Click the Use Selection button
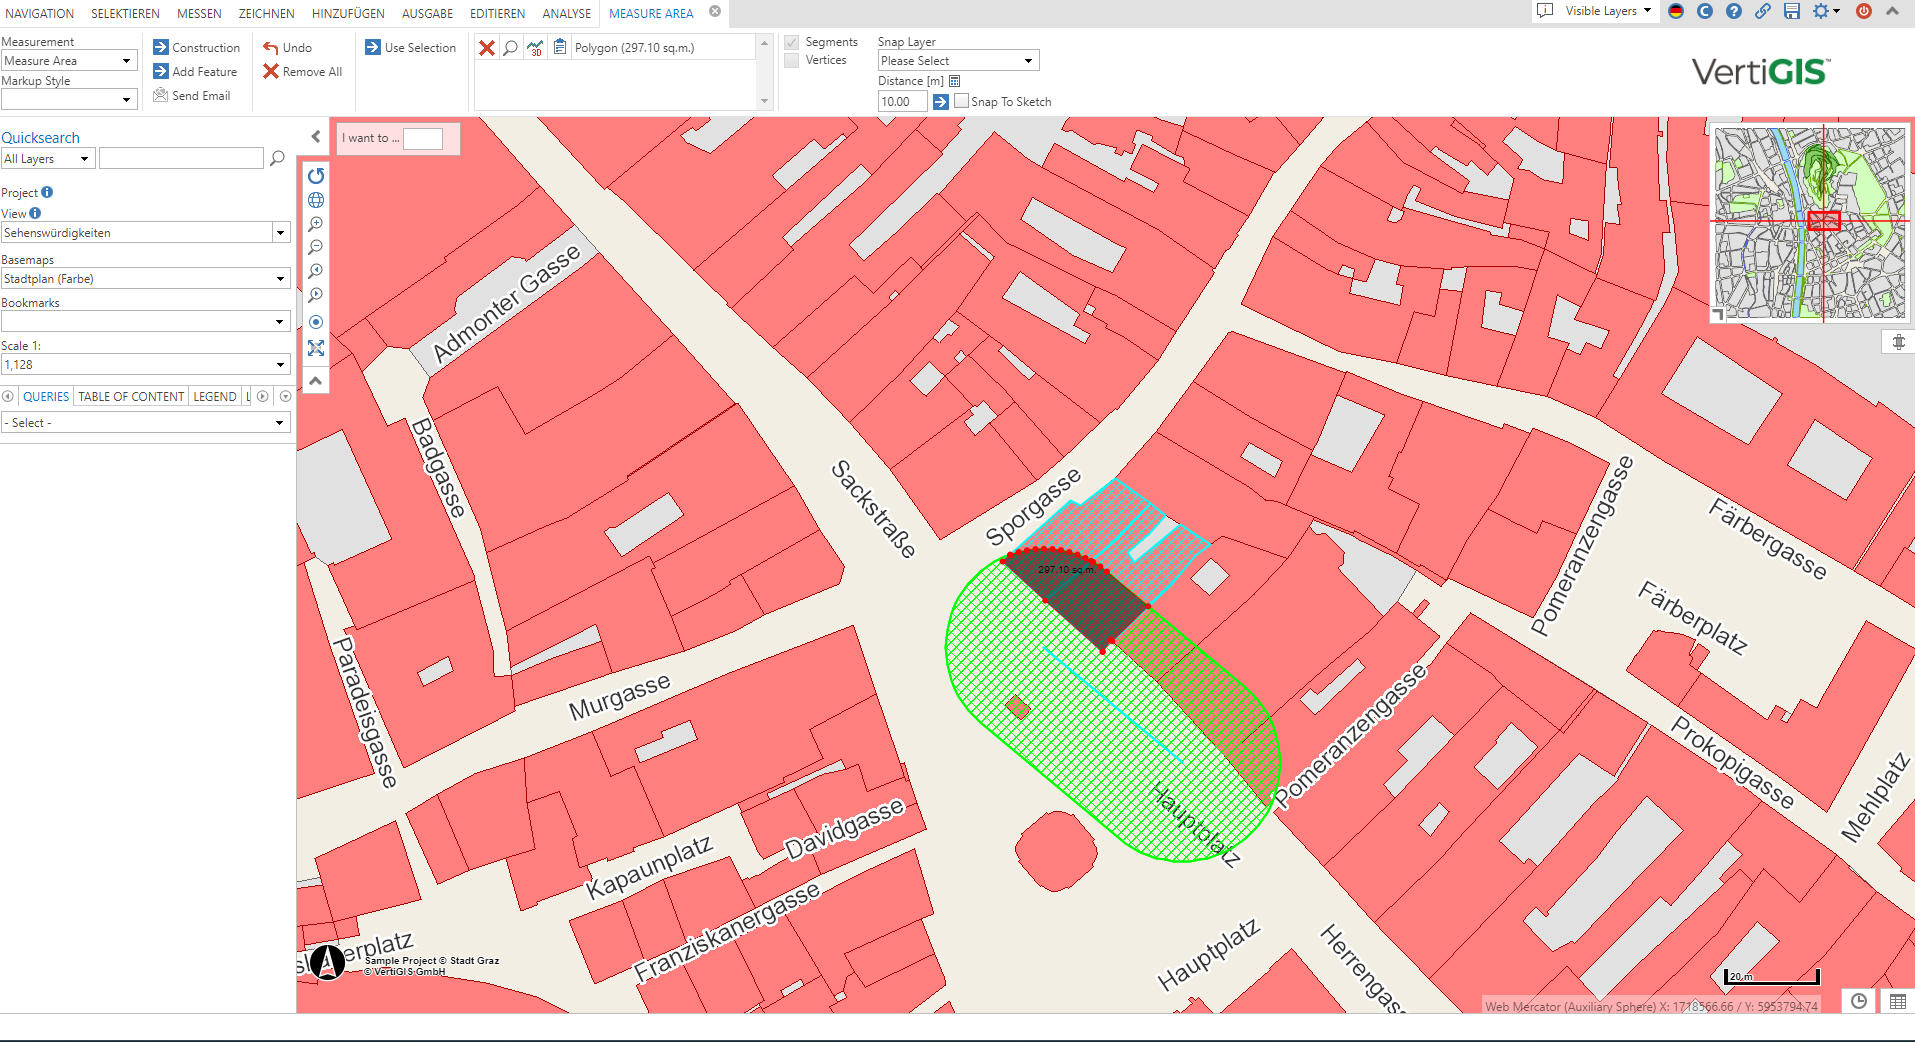Screen dimensions: 1915x1042 410,48
